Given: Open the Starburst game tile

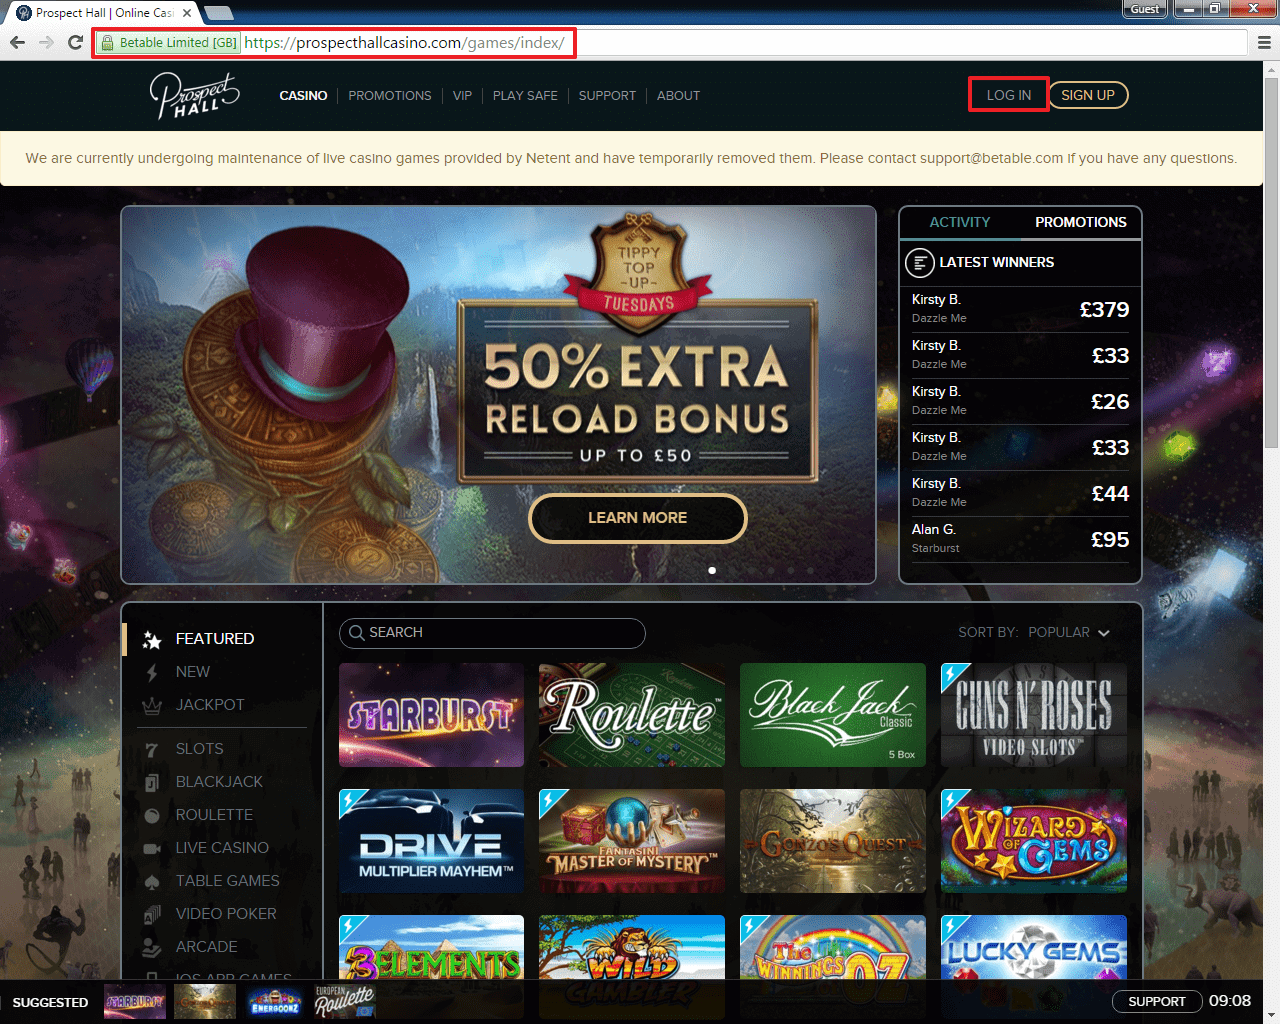Looking at the screenshot, I should 431,715.
